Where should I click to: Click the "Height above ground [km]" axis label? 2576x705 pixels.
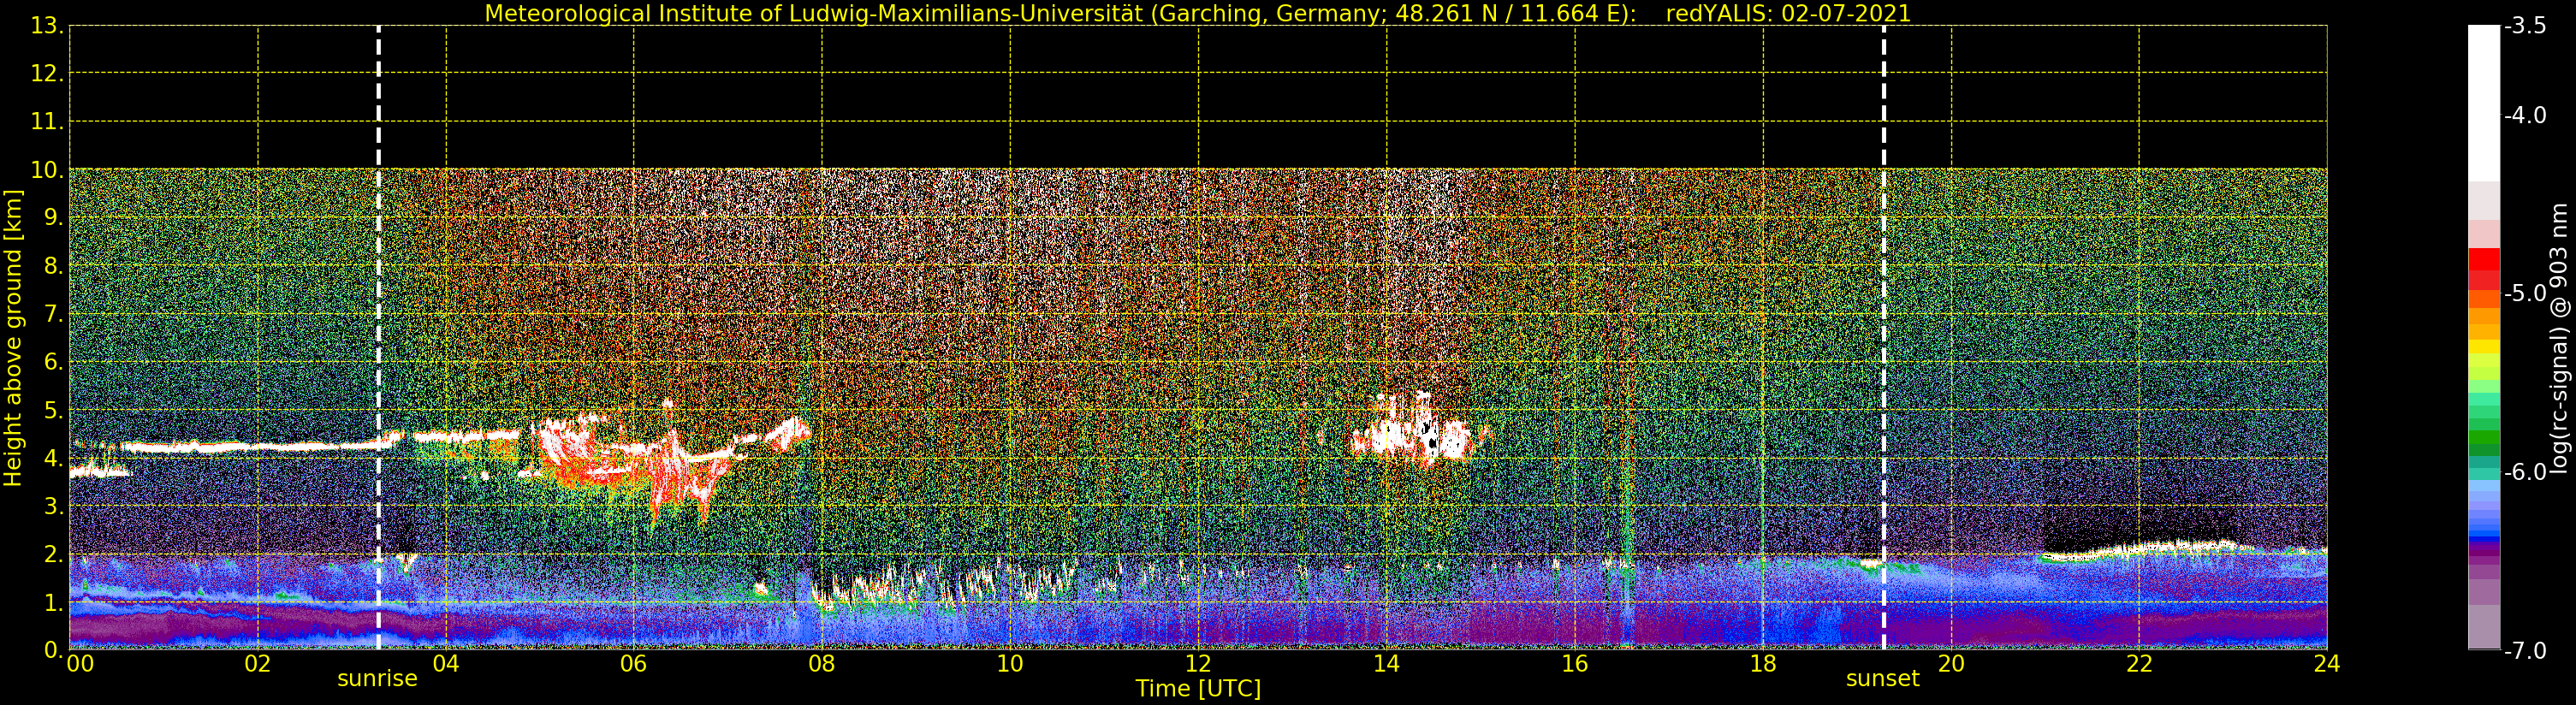point(13,338)
